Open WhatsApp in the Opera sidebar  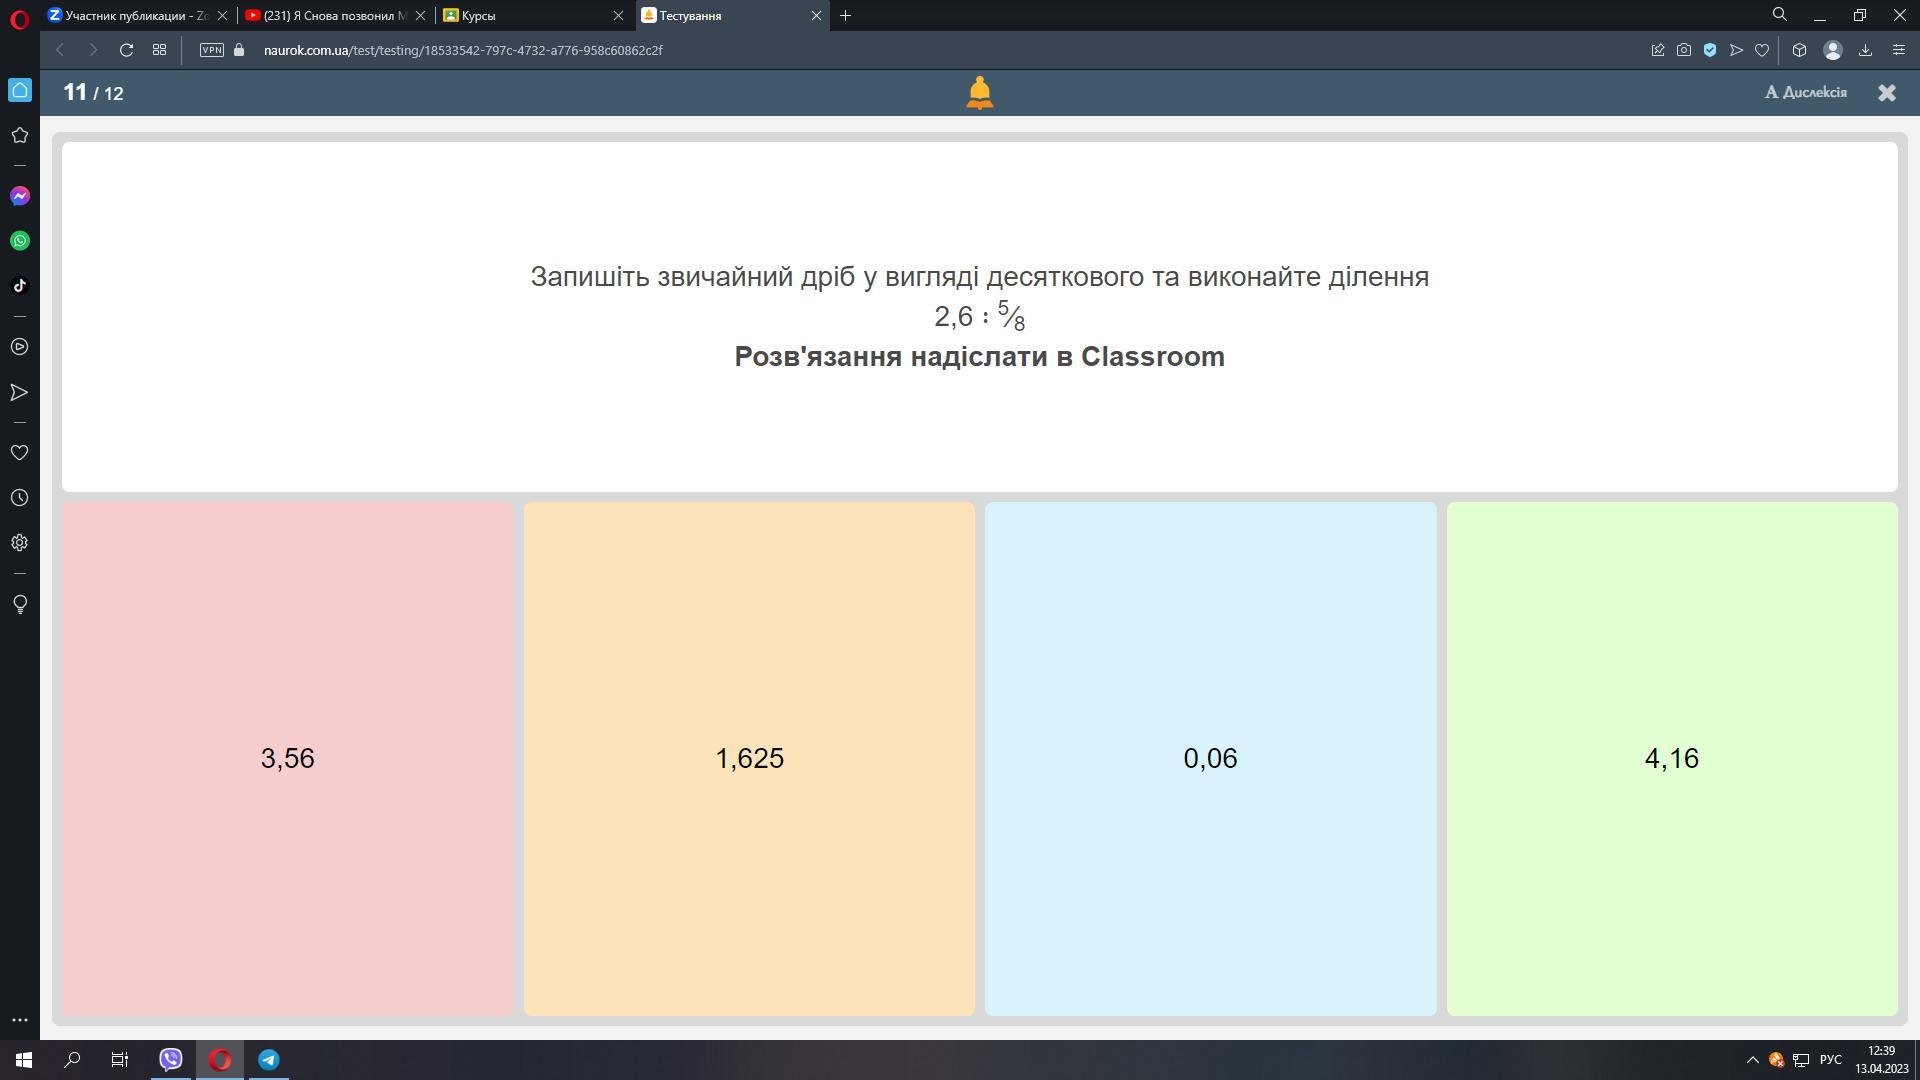pyautogui.click(x=19, y=241)
